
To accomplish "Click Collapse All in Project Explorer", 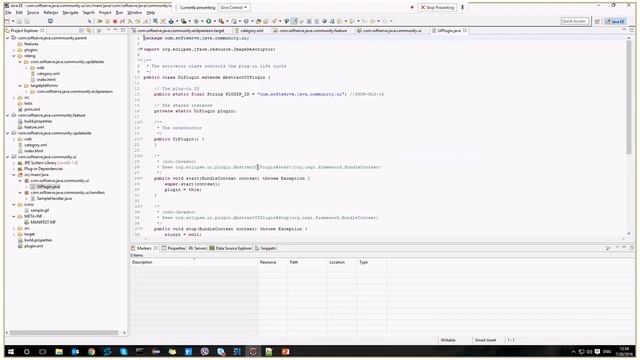I will [x=82, y=31].
